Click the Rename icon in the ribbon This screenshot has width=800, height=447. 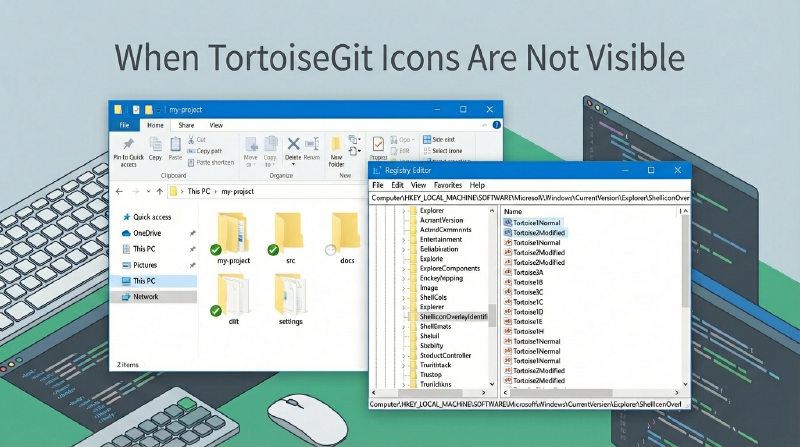312,144
